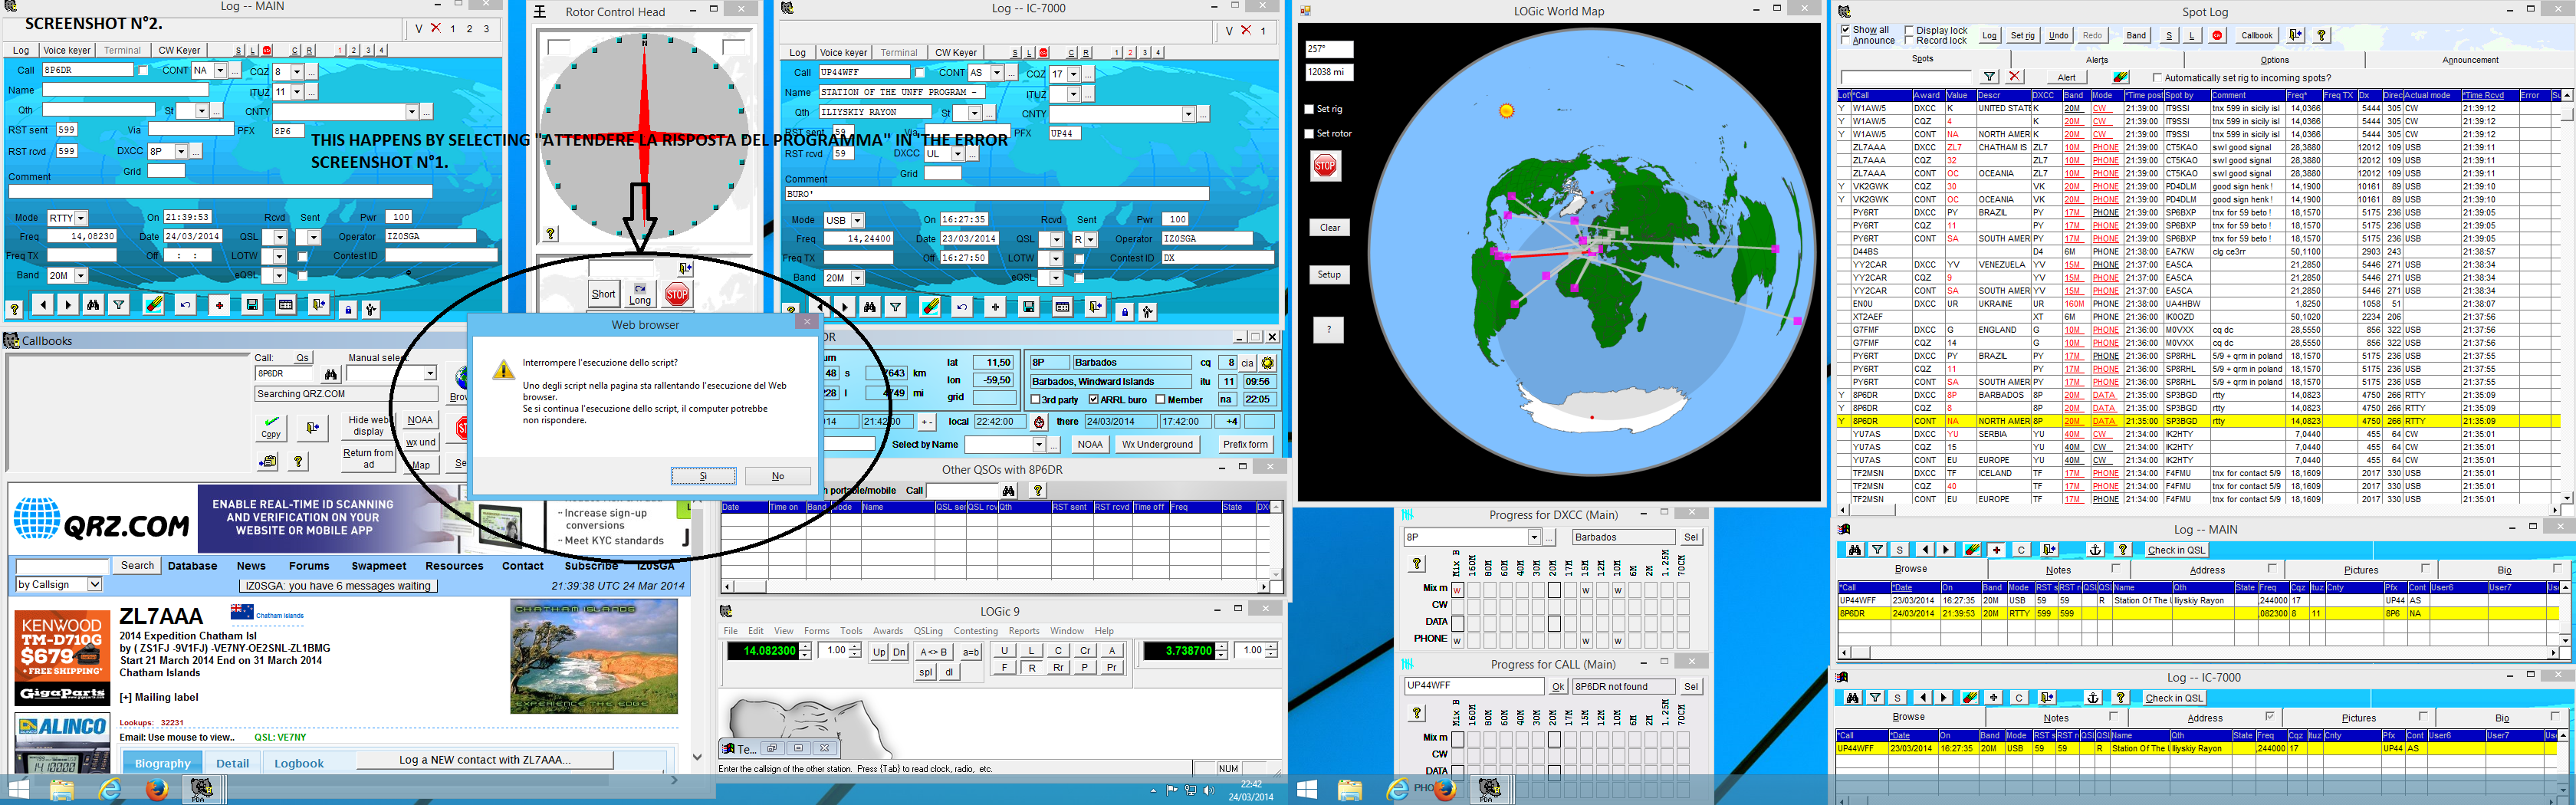Open Internet Explorer from the left taskbar
This screenshot has height=805, width=2576.
pyautogui.click(x=109, y=790)
